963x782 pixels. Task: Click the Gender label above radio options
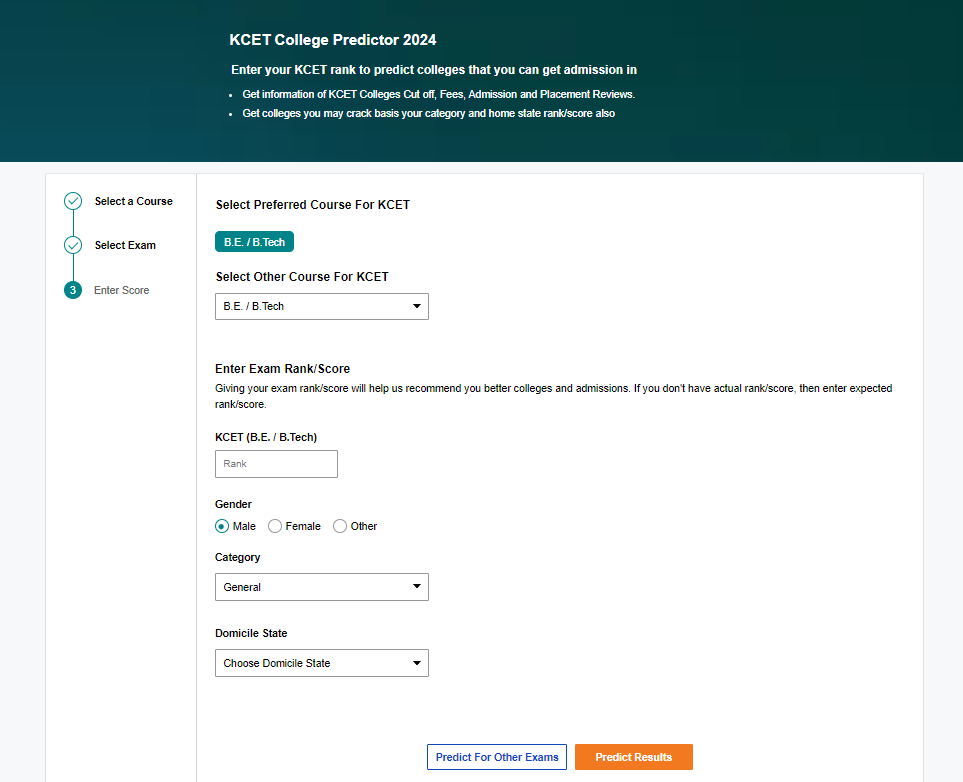coord(233,504)
